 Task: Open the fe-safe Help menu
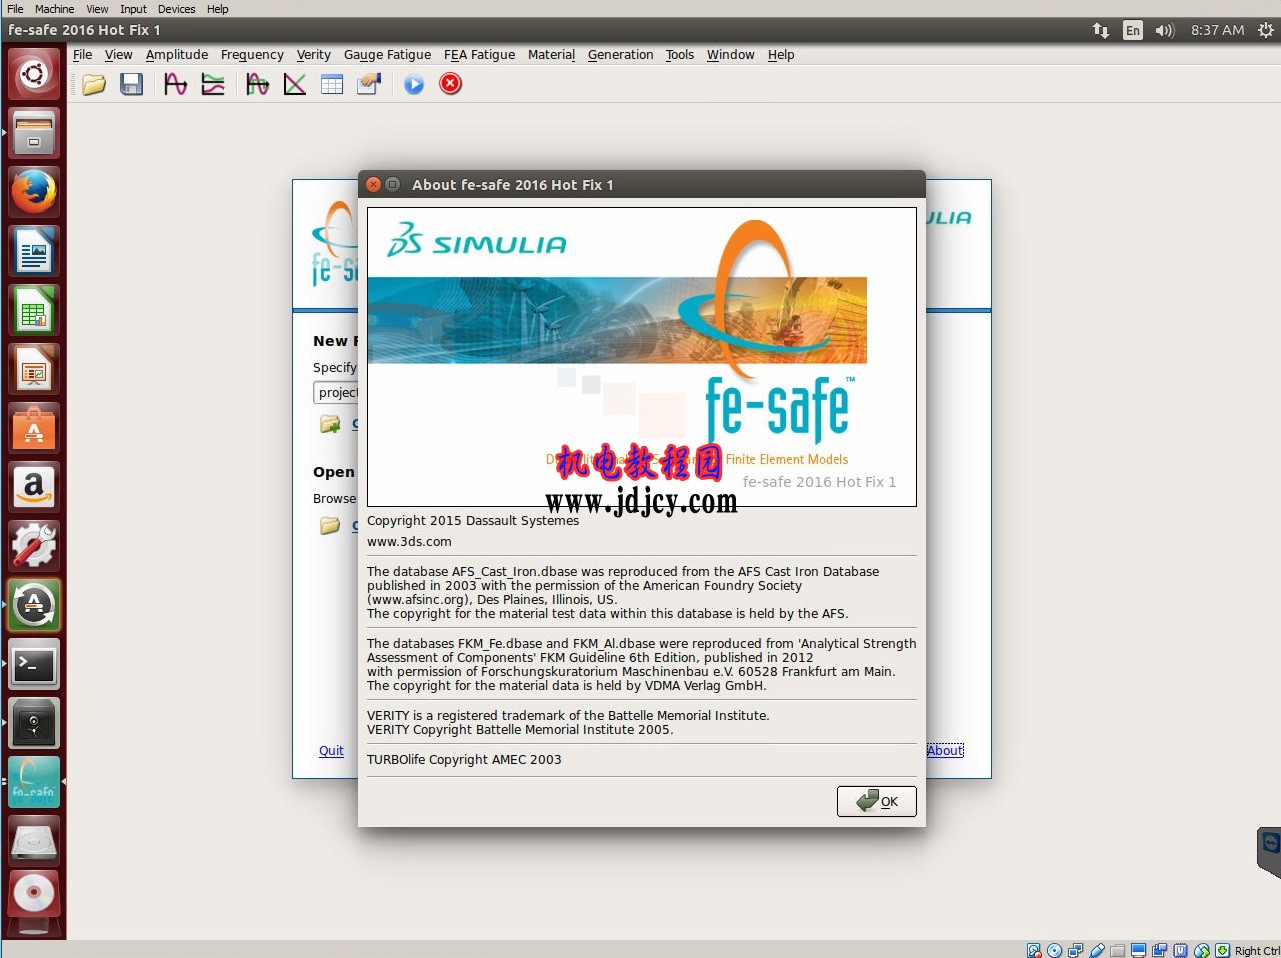pos(781,55)
